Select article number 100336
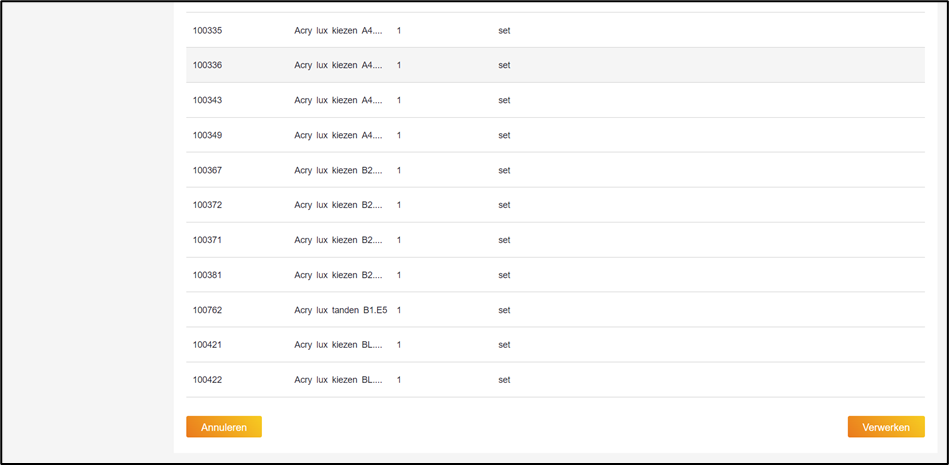949x465 pixels. pos(208,66)
